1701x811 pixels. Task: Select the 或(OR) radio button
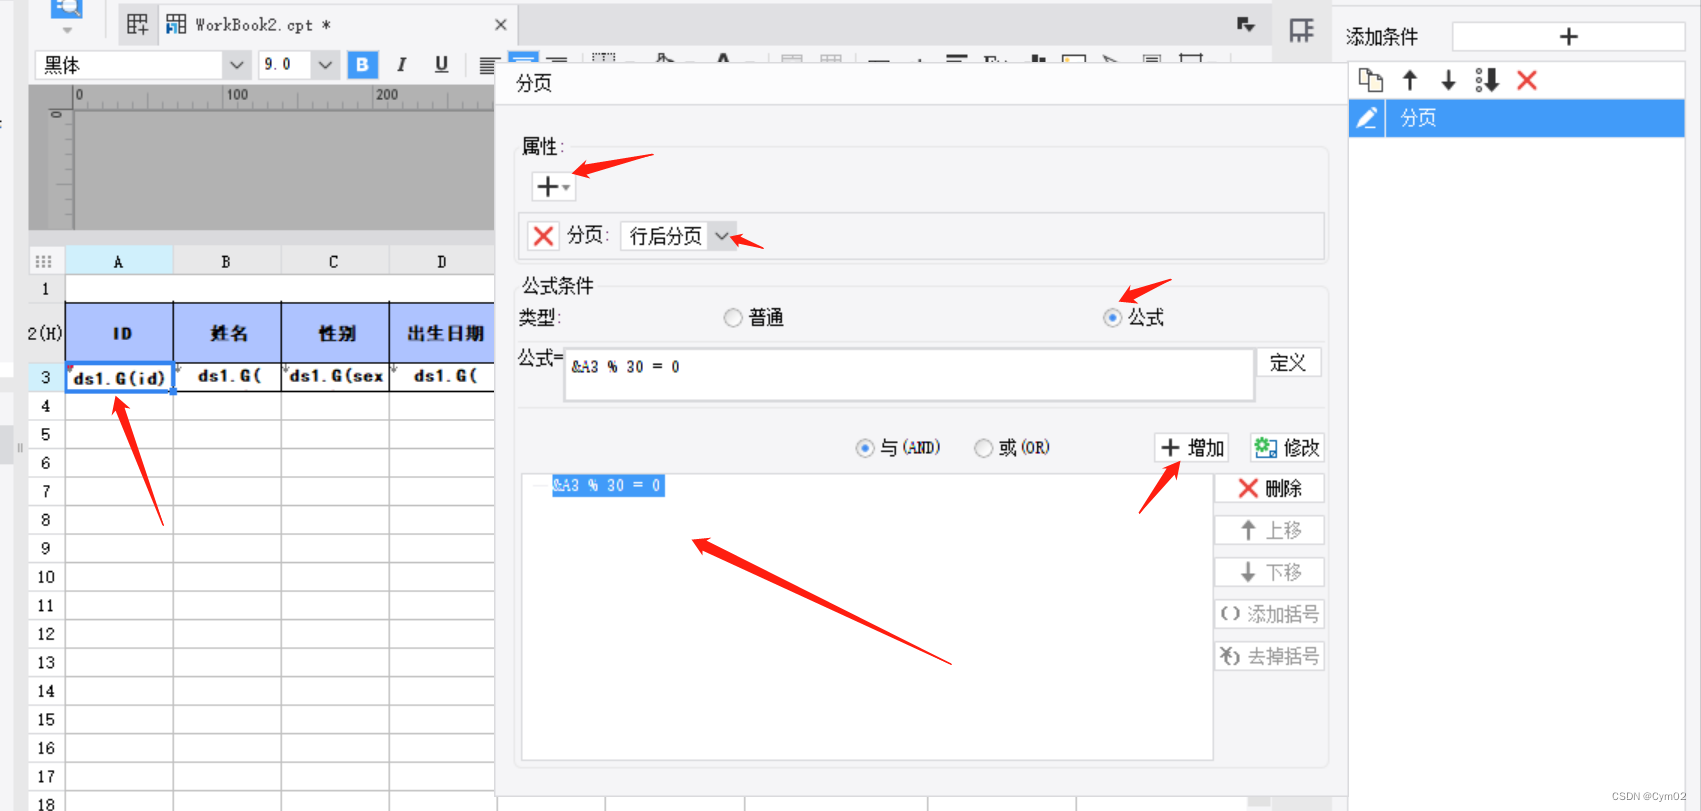tap(984, 448)
